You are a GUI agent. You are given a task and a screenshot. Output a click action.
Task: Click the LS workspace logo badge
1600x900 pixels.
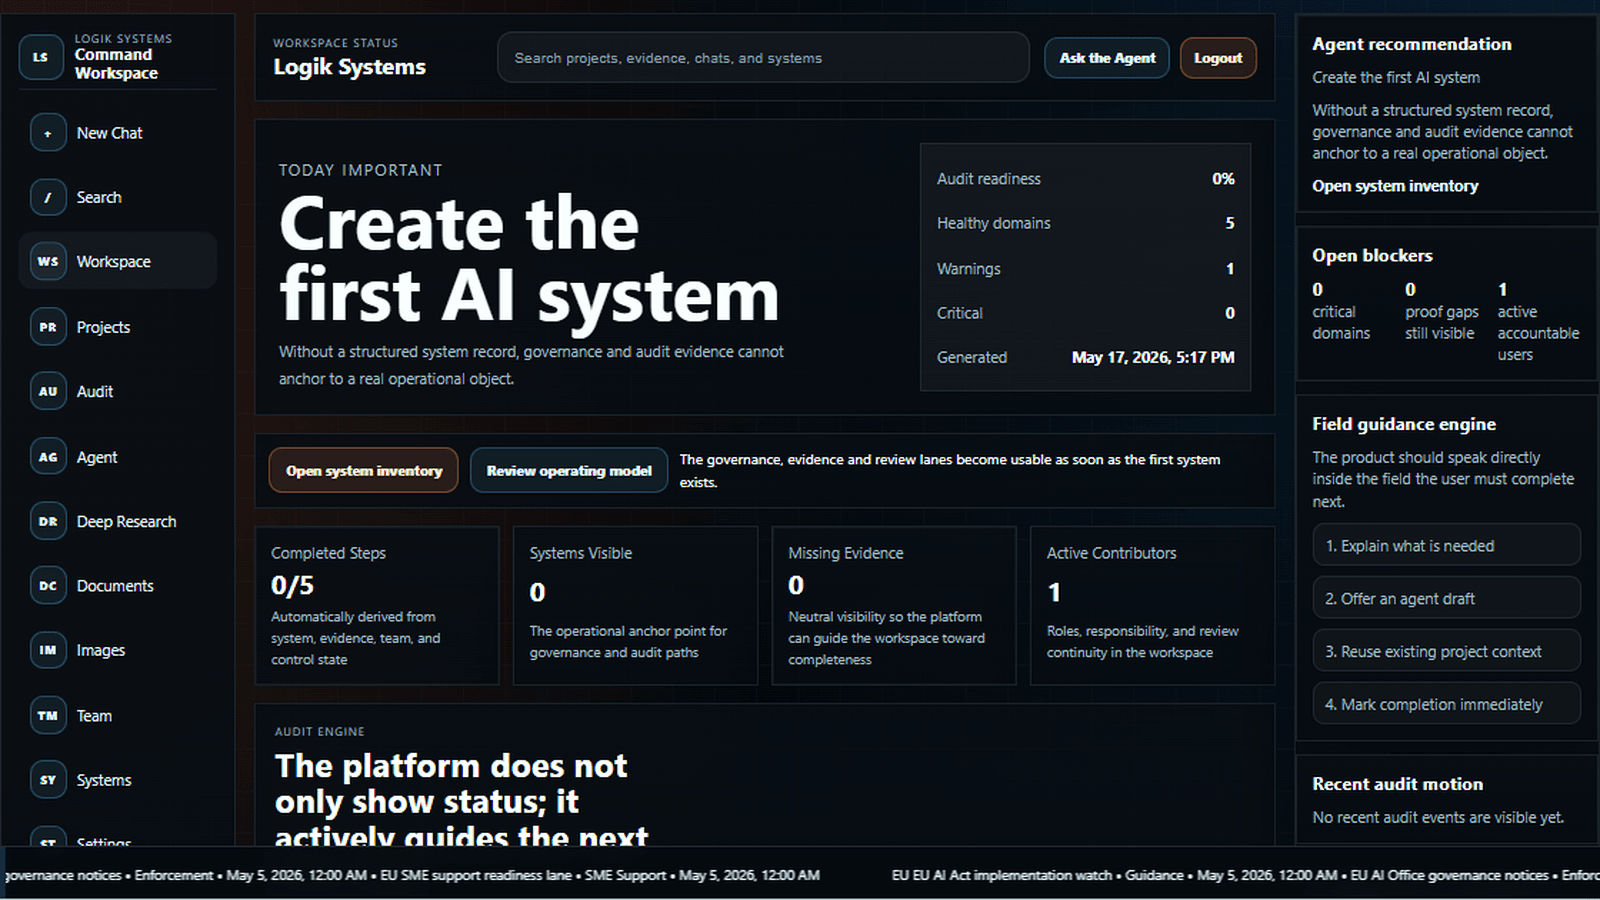[40, 57]
